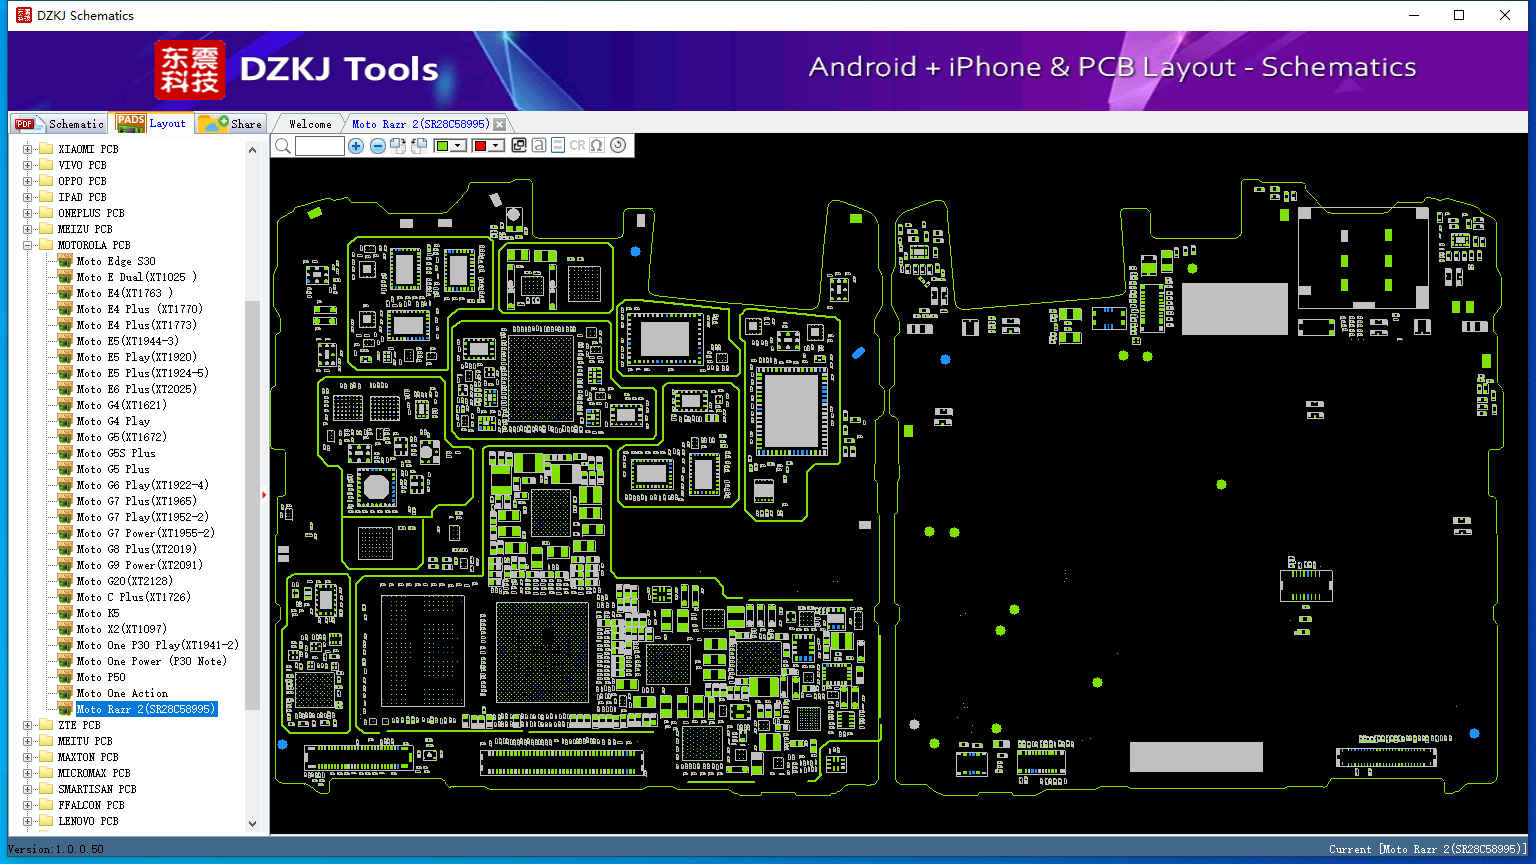This screenshot has height=864, width=1536.
Task: Click the overlapping windows icon in the toolbar
Action: 519,146
